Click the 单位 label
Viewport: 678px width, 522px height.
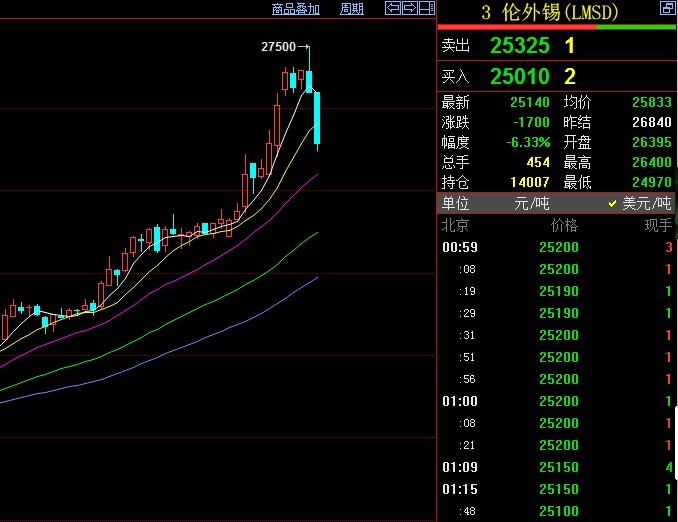455,203
